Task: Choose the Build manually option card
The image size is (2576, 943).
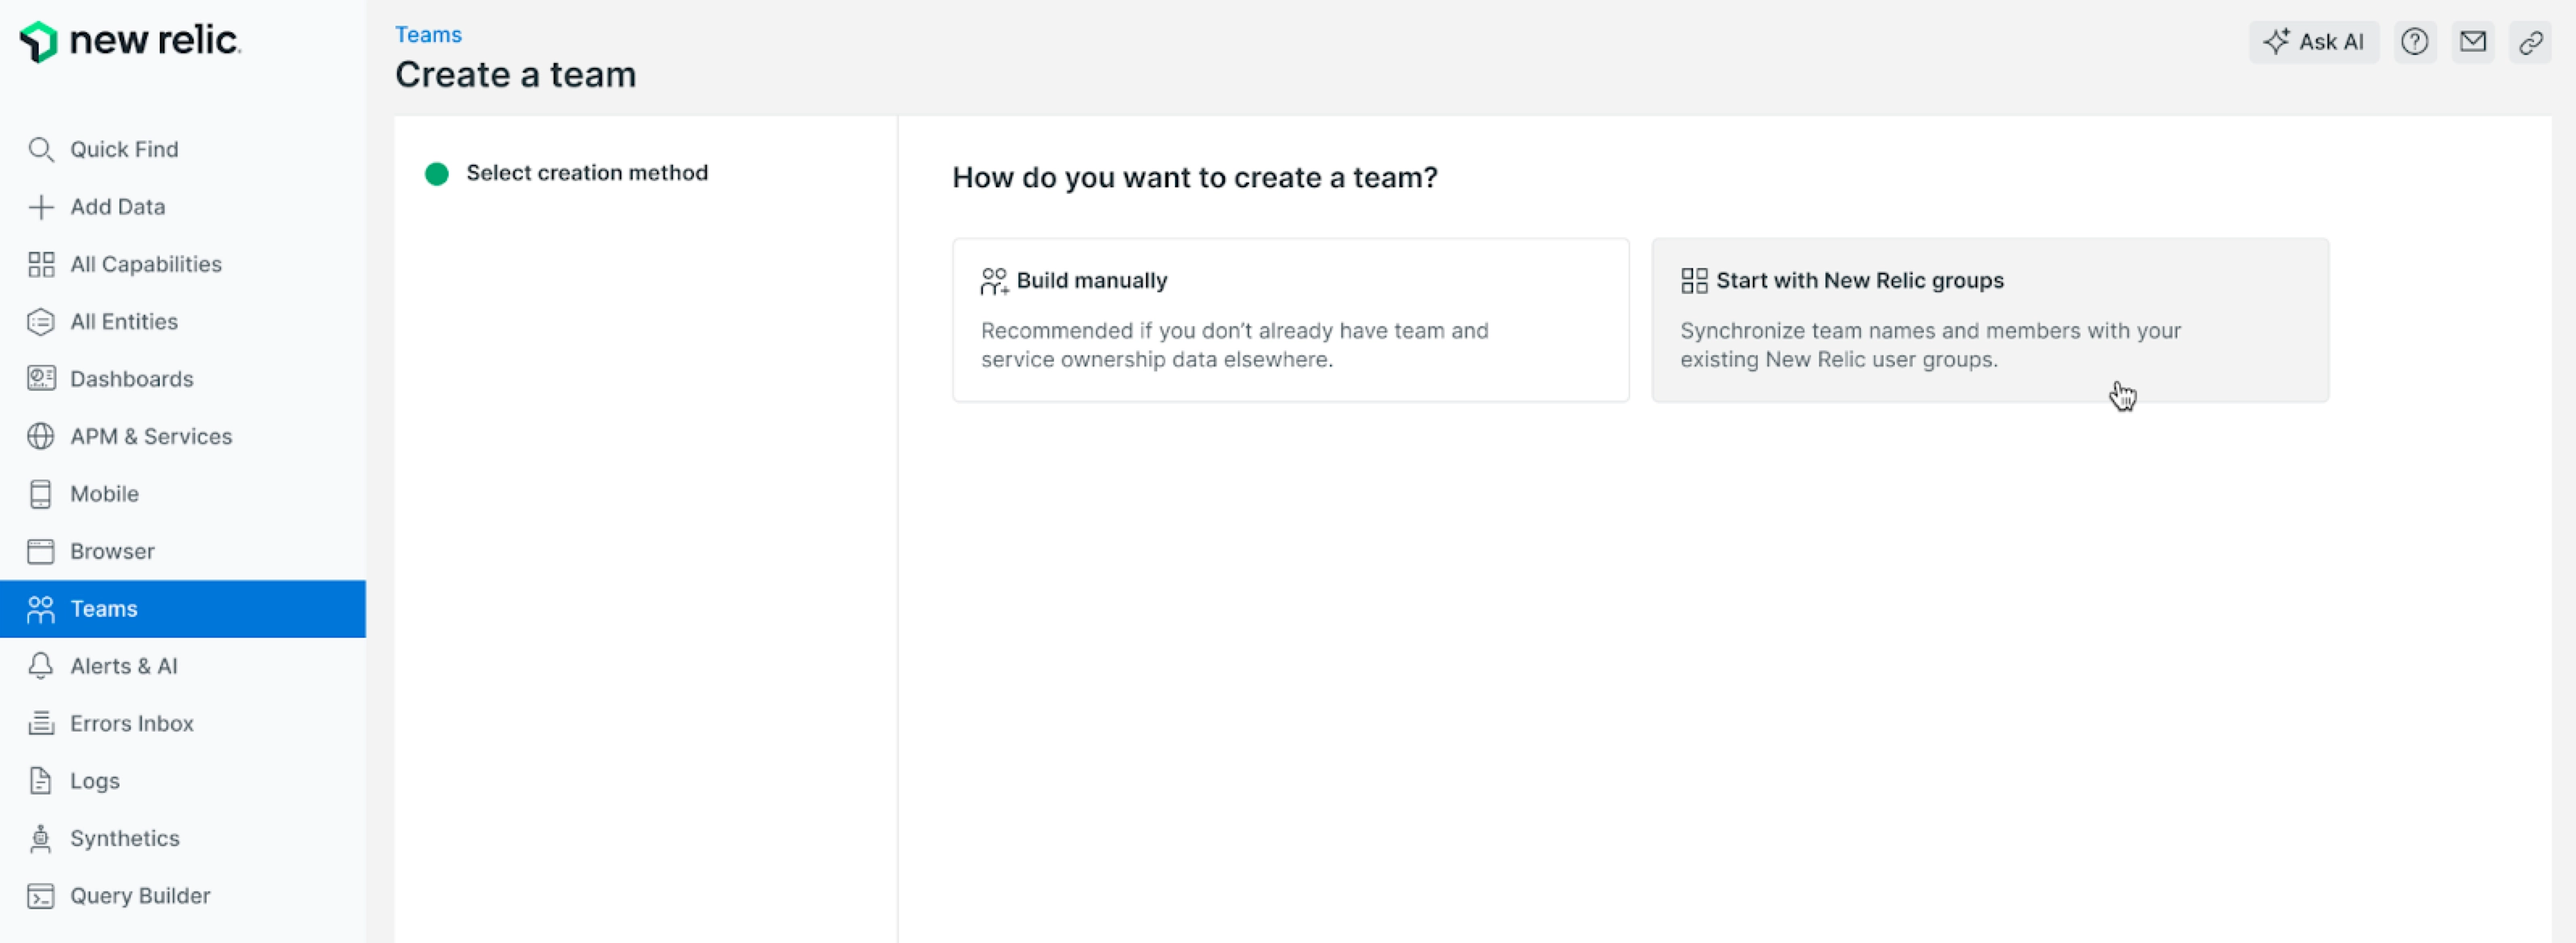Action: [1290, 320]
